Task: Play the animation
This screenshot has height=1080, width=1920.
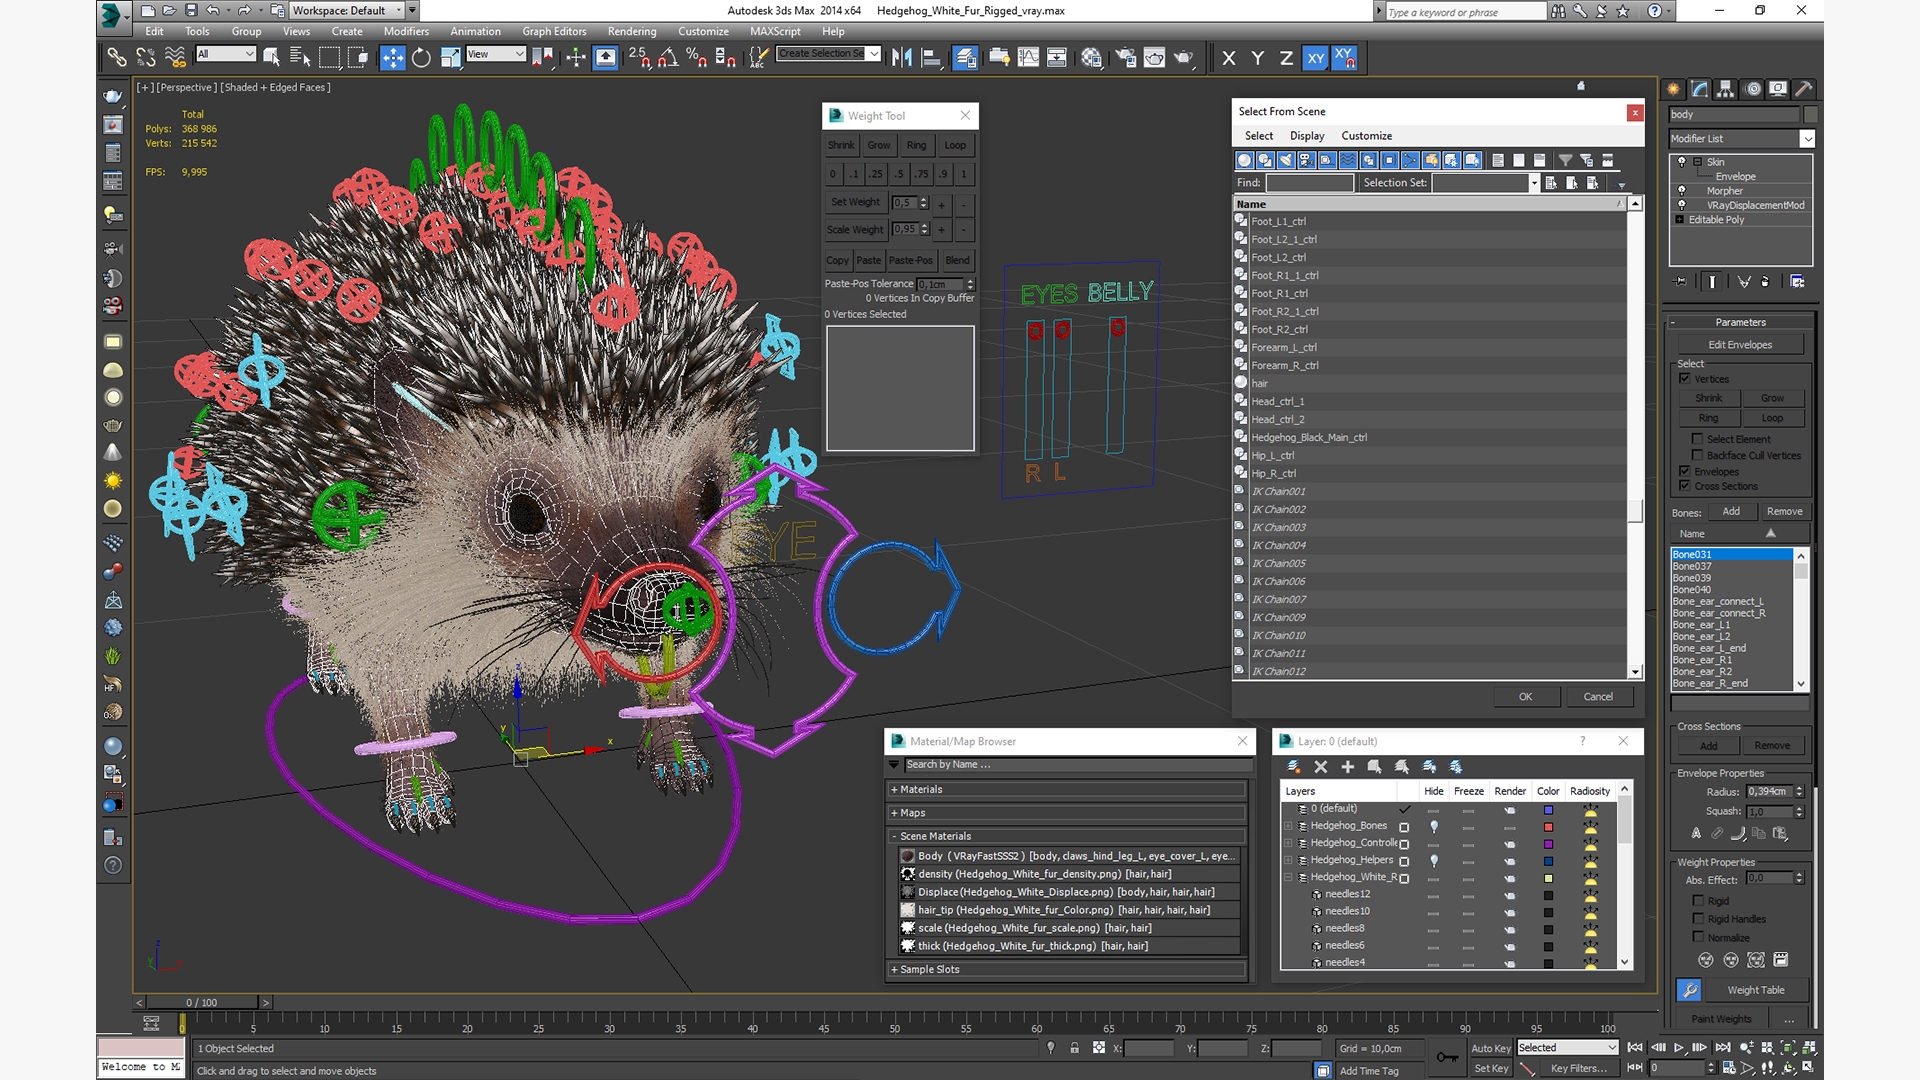Action: [1679, 1048]
